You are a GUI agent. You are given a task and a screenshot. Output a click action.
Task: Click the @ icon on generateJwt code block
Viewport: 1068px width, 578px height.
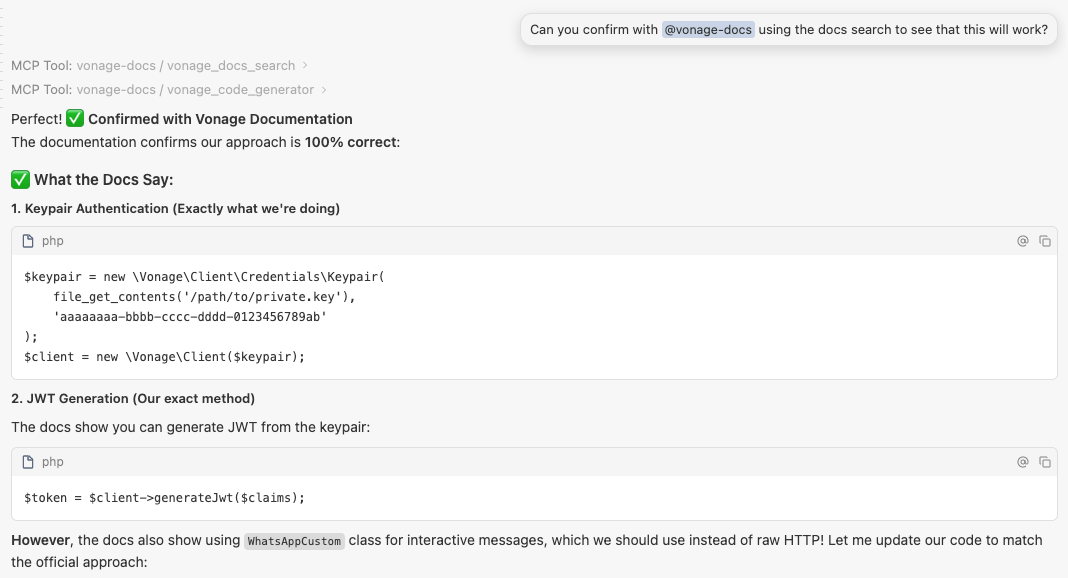coord(1023,462)
